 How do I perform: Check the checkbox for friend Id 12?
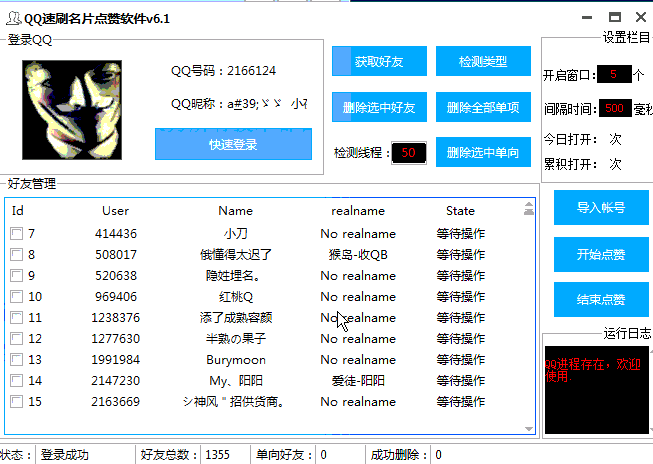pos(17,338)
